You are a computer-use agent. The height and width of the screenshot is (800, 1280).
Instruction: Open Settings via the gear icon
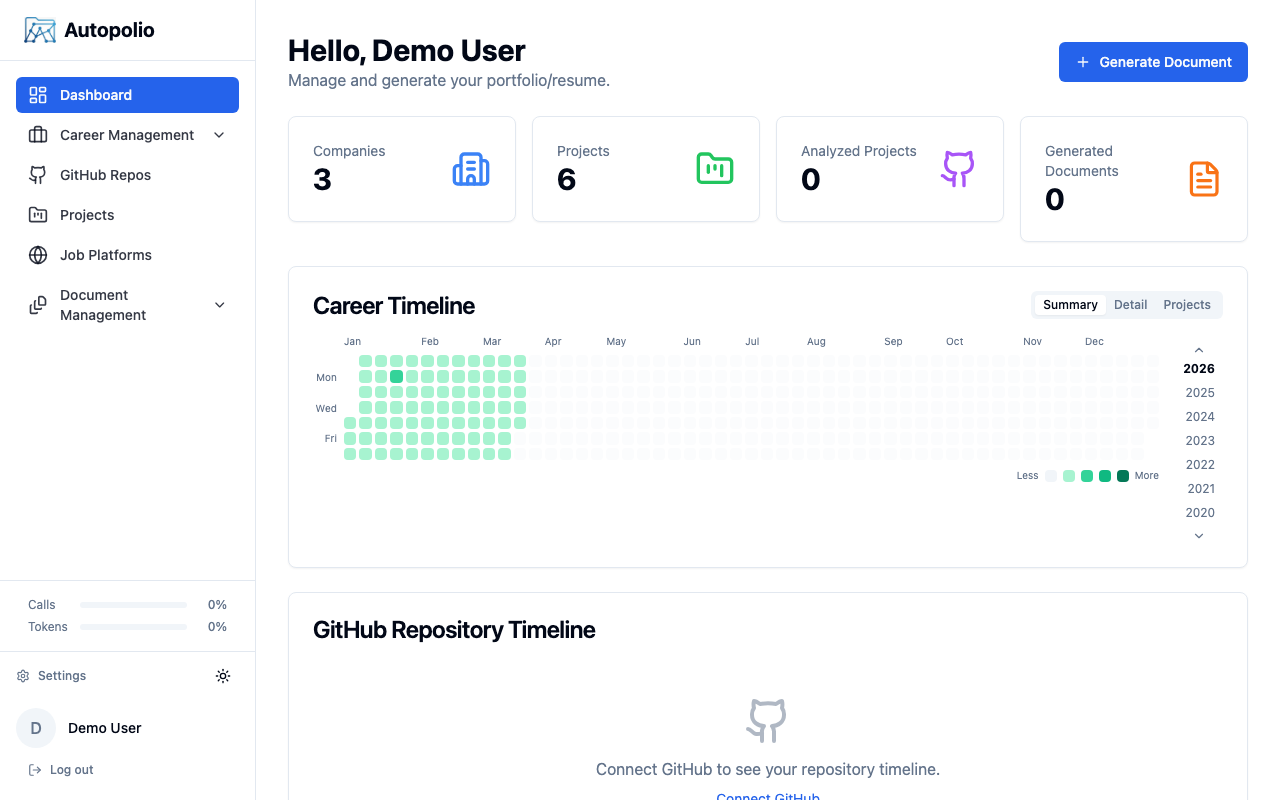click(22, 675)
